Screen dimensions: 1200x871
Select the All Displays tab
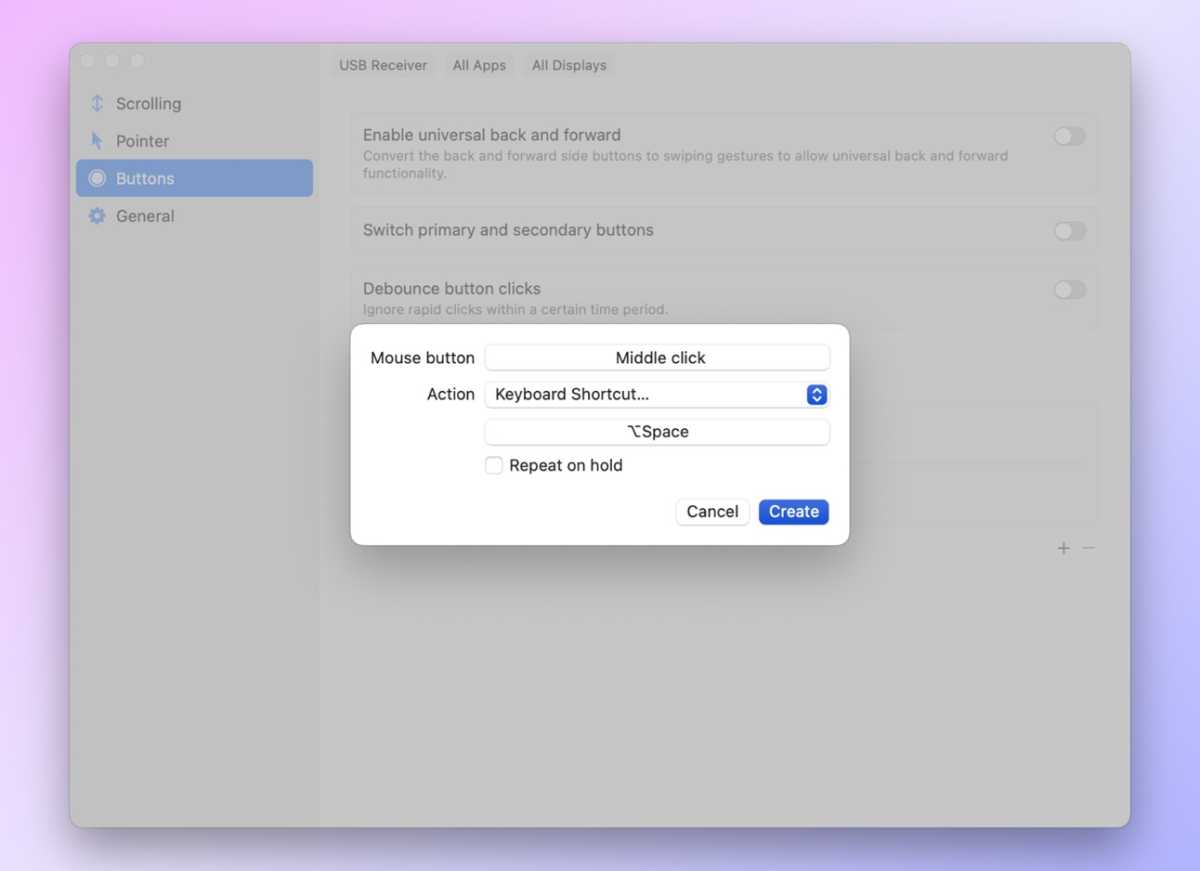point(568,65)
